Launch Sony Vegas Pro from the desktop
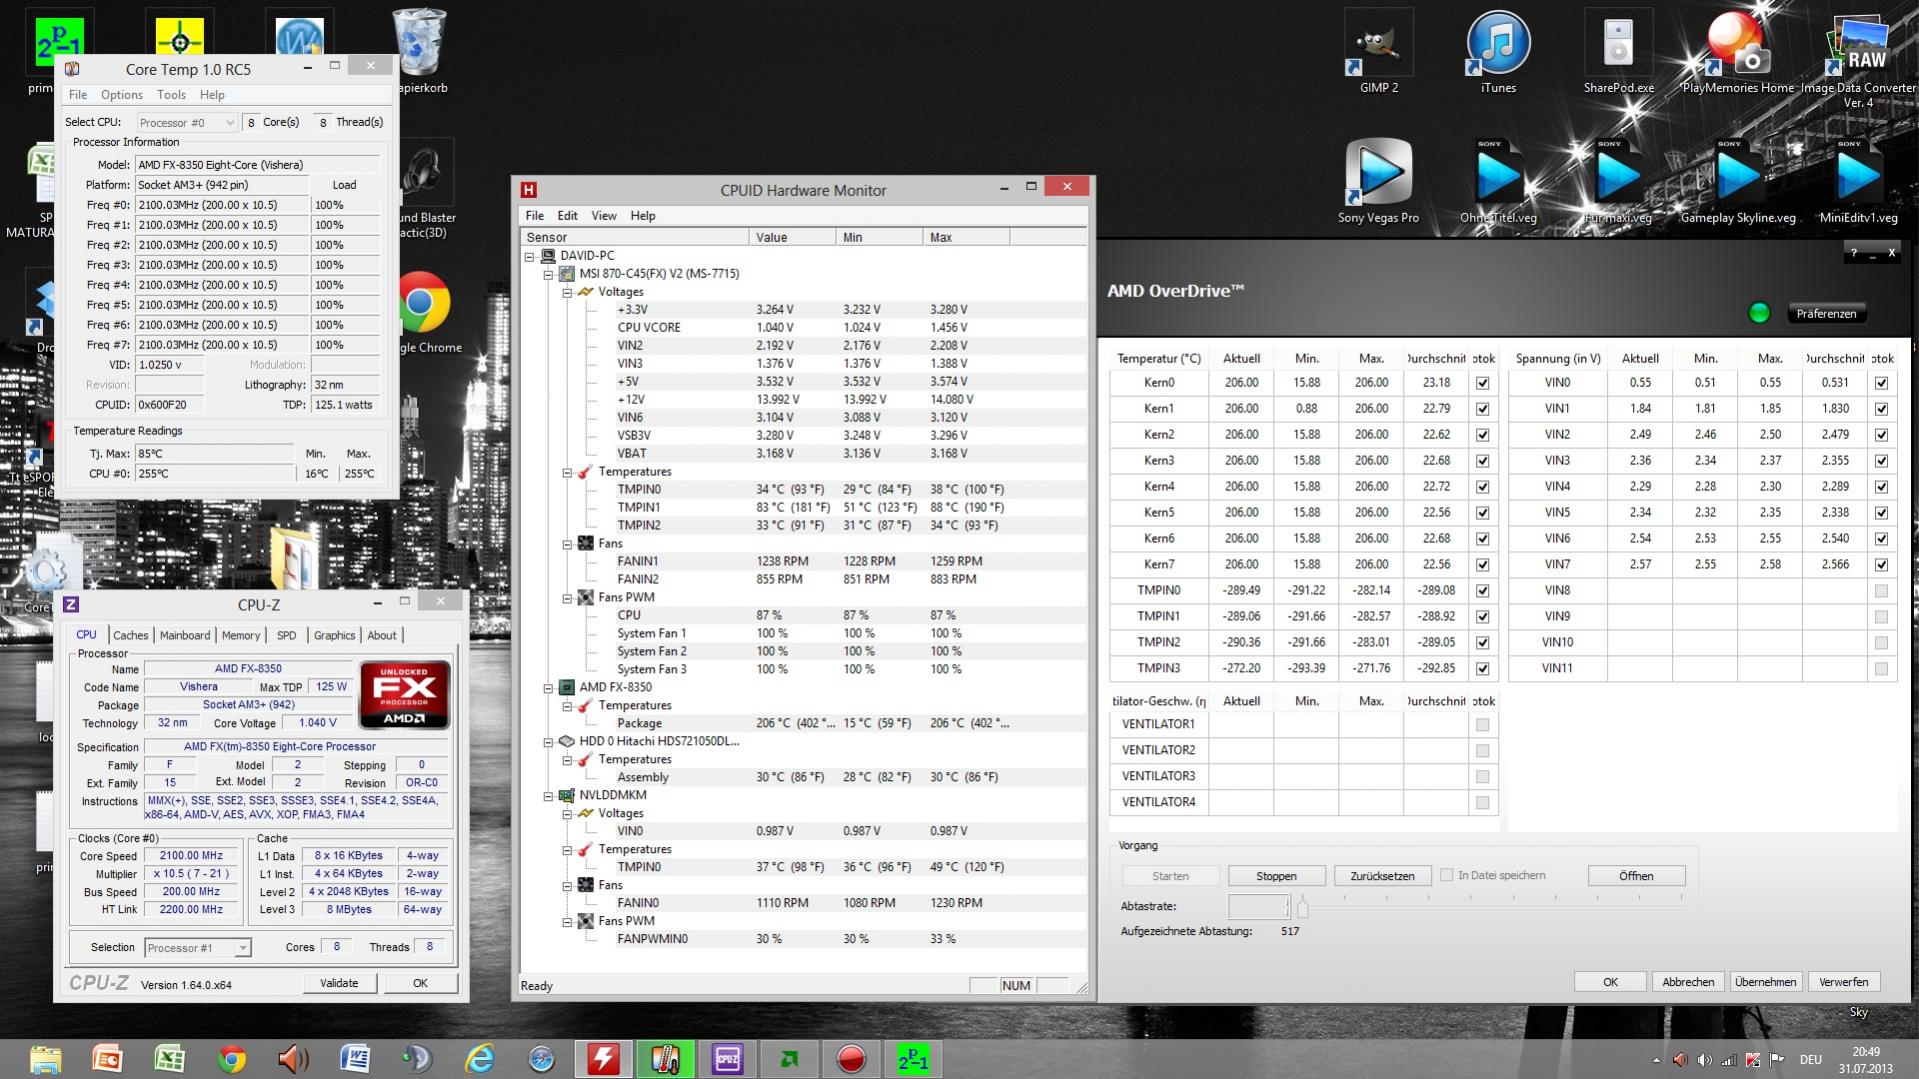 [x=1378, y=182]
